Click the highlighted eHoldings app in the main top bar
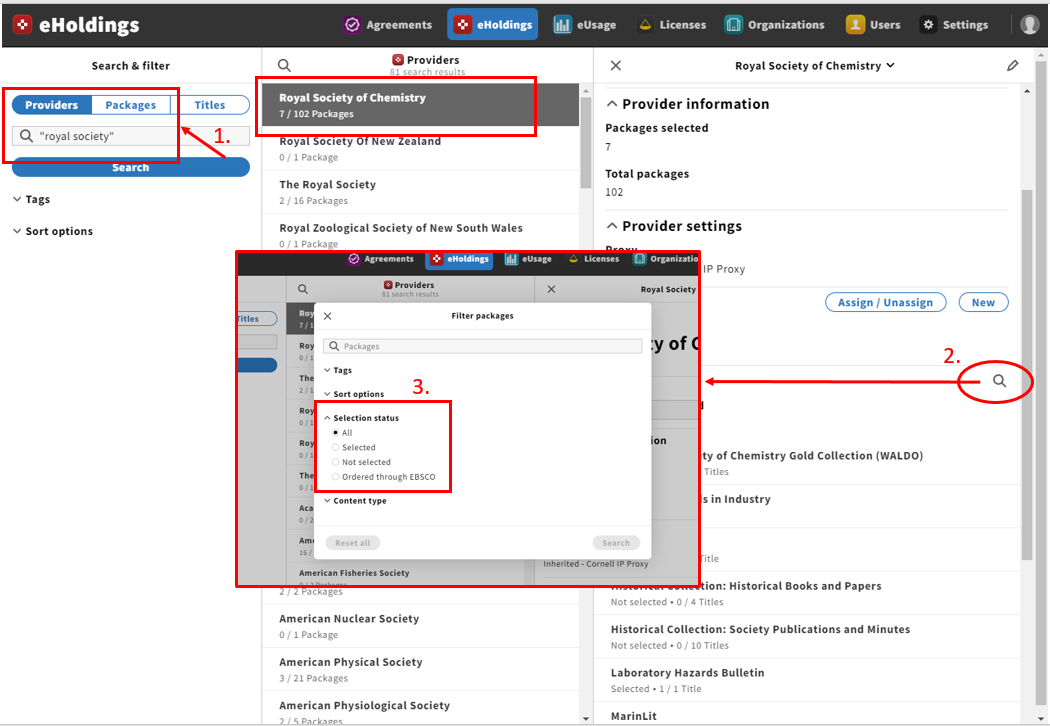 (x=493, y=25)
